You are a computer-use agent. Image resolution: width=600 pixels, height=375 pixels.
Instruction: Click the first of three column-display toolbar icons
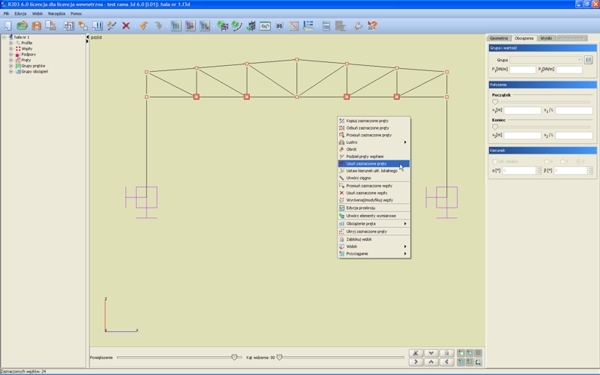pyautogui.click(x=176, y=26)
